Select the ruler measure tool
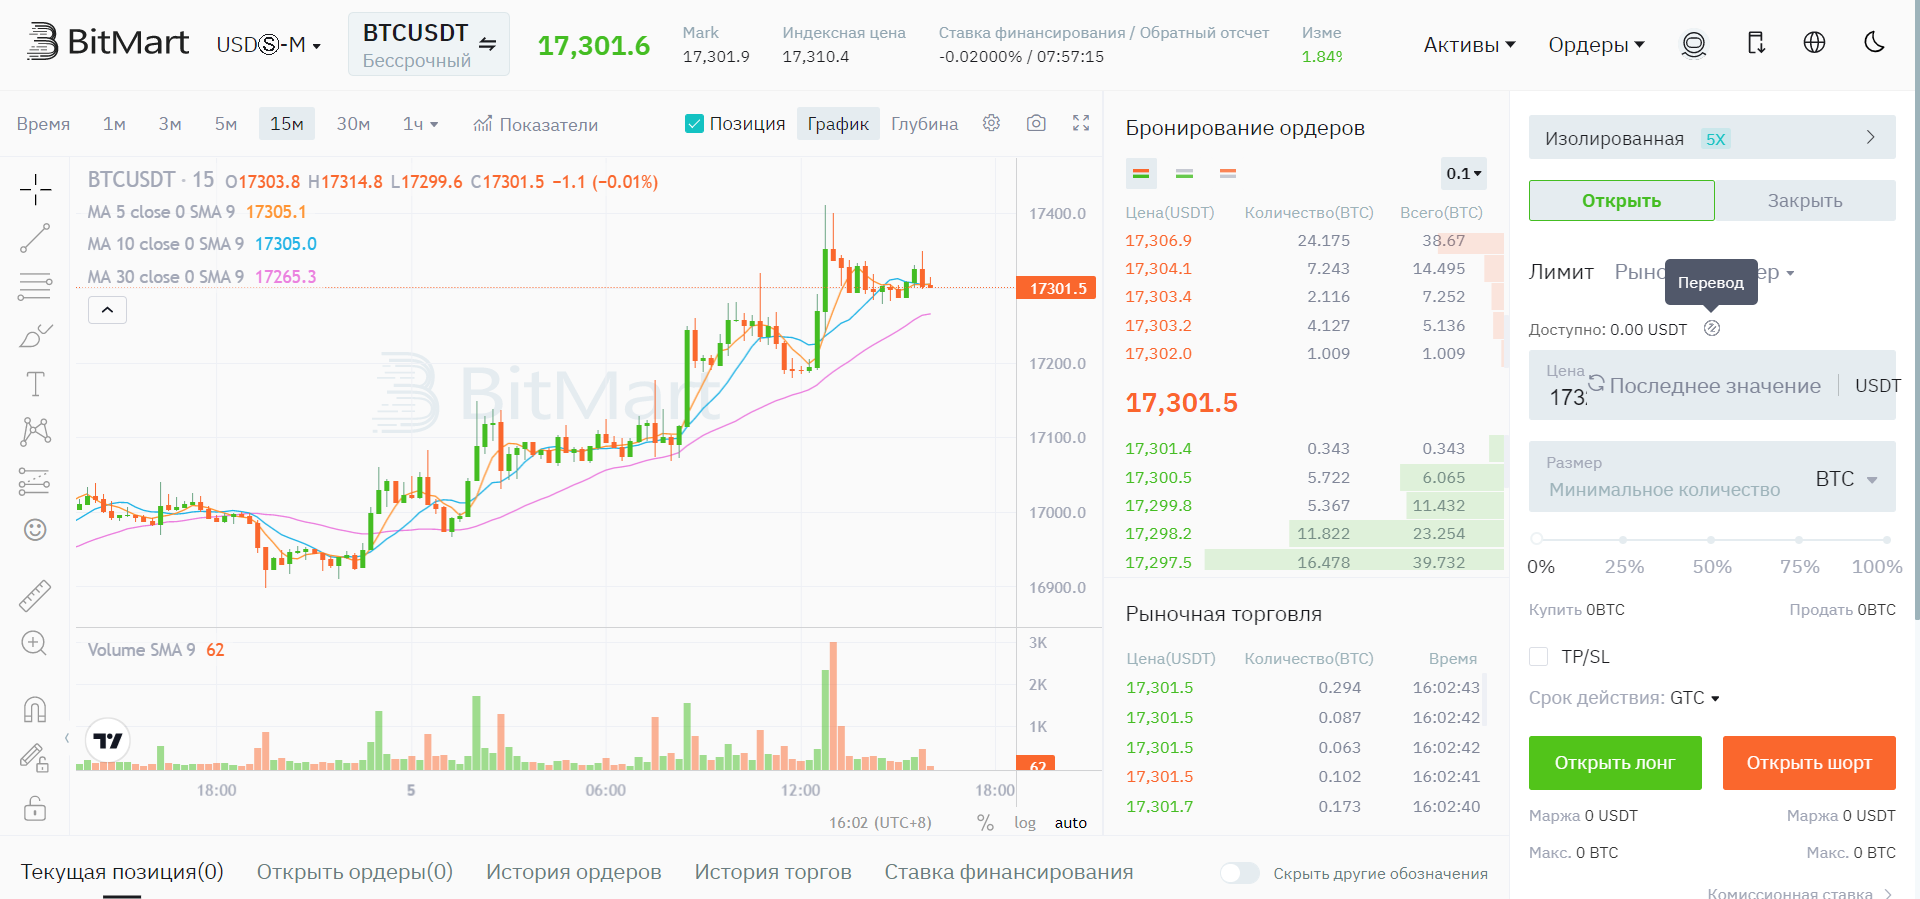Screen dimensions: 1920x899 (35, 595)
